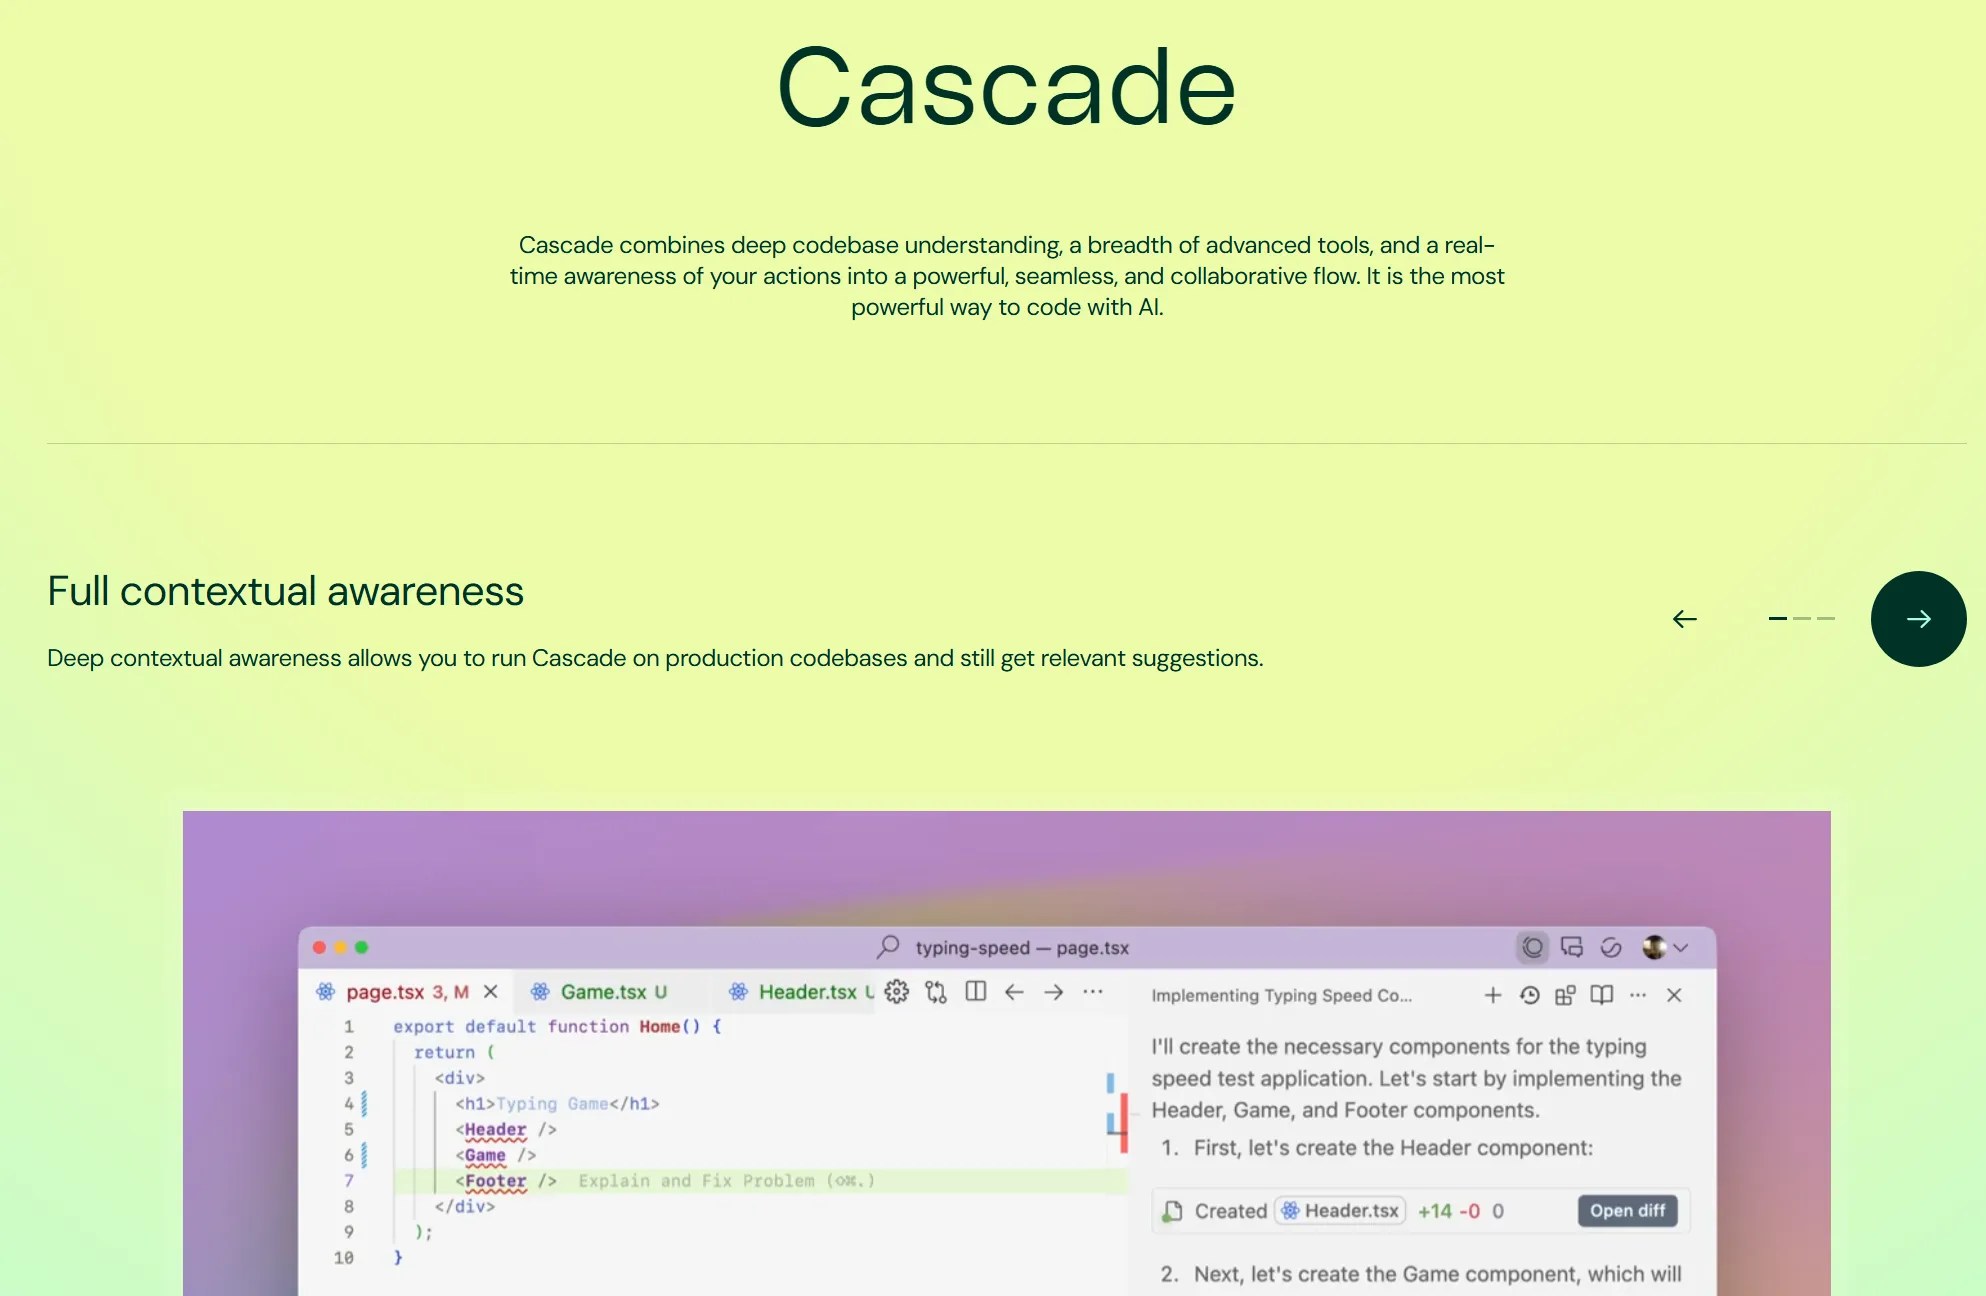This screenshot has width=1986, height=1296.
Task: Click line number 10 in the gutter
Action: (x=344, y=1258)
